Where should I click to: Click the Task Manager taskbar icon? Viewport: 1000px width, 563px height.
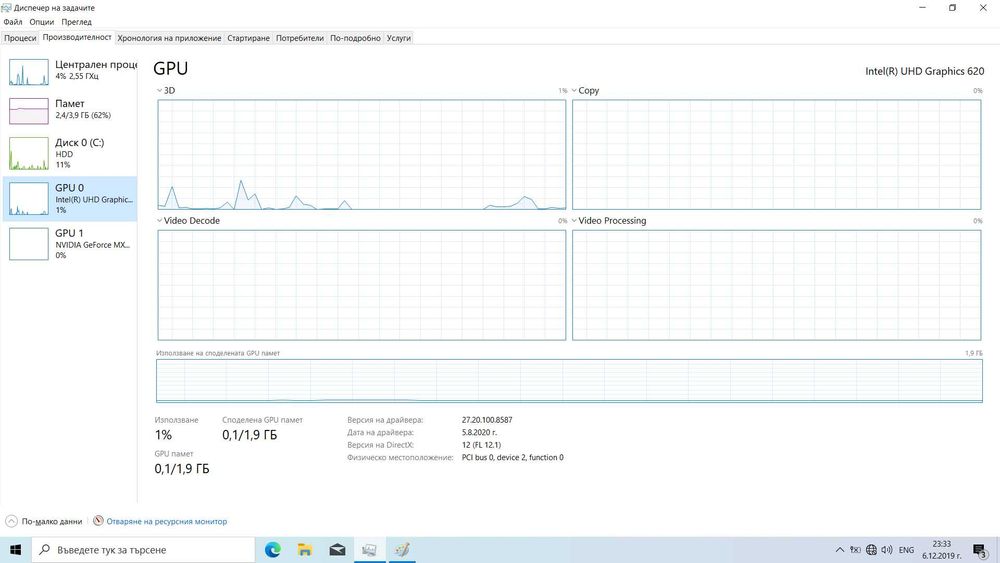pos(369,550)
